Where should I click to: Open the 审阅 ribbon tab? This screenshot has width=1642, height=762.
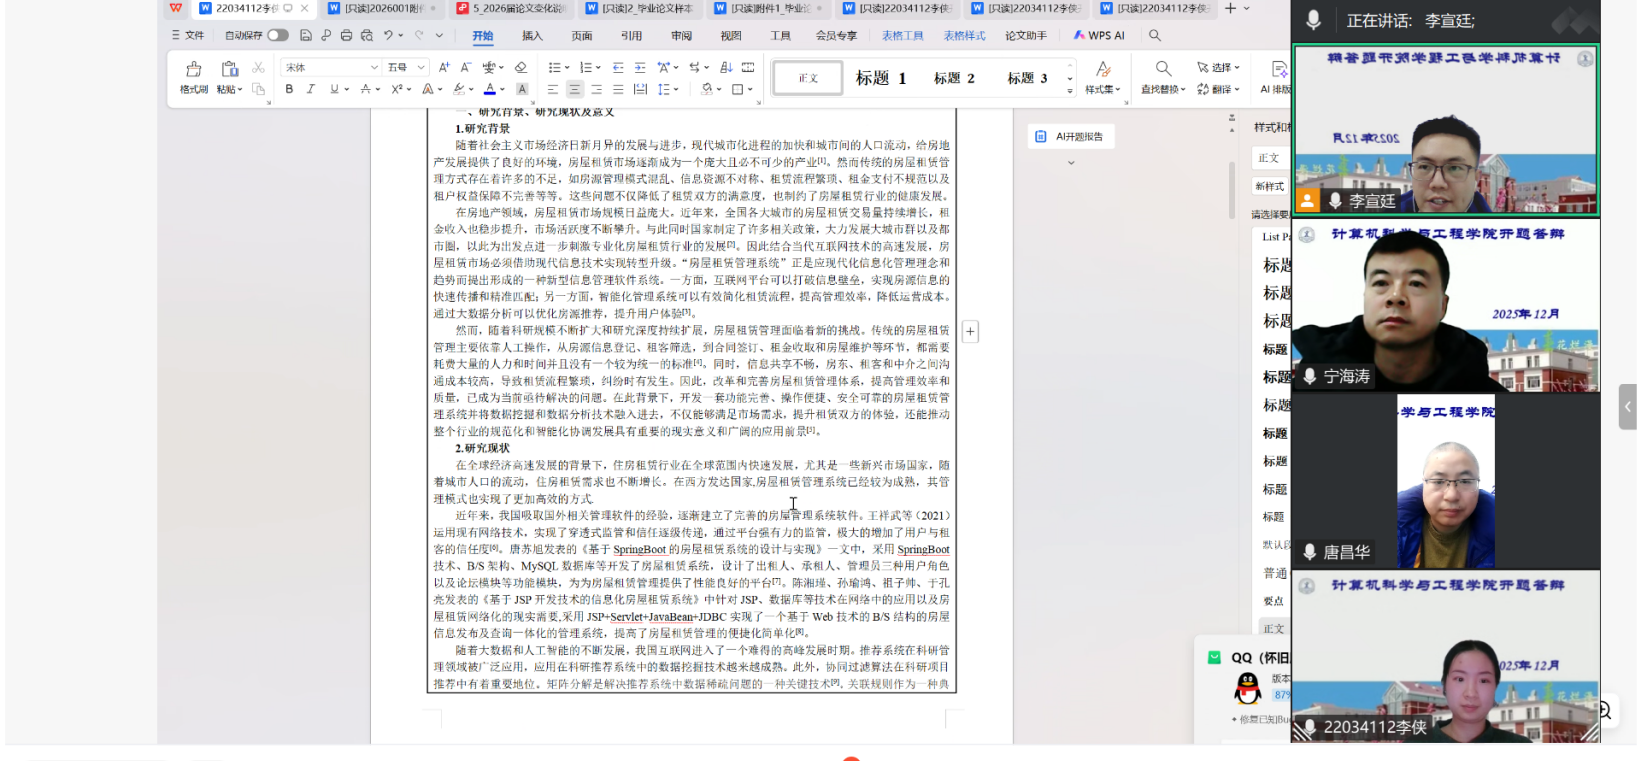pyautogui.click(x=681, y=35)
